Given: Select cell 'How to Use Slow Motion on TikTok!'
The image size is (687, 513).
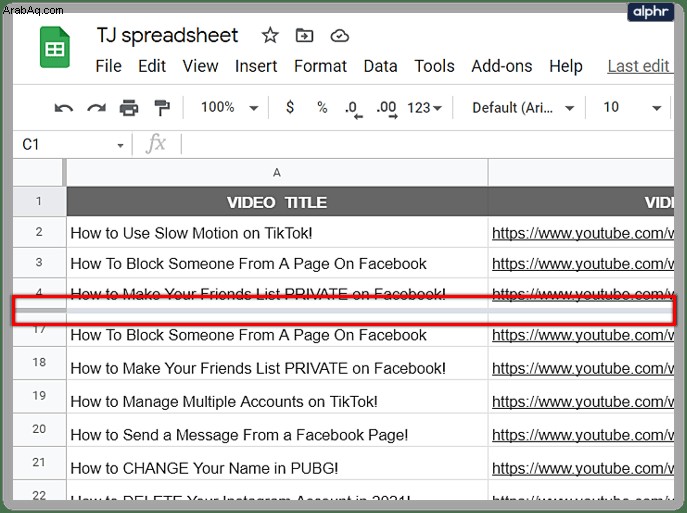Looking at the screenshot, I should pos(277,233).
